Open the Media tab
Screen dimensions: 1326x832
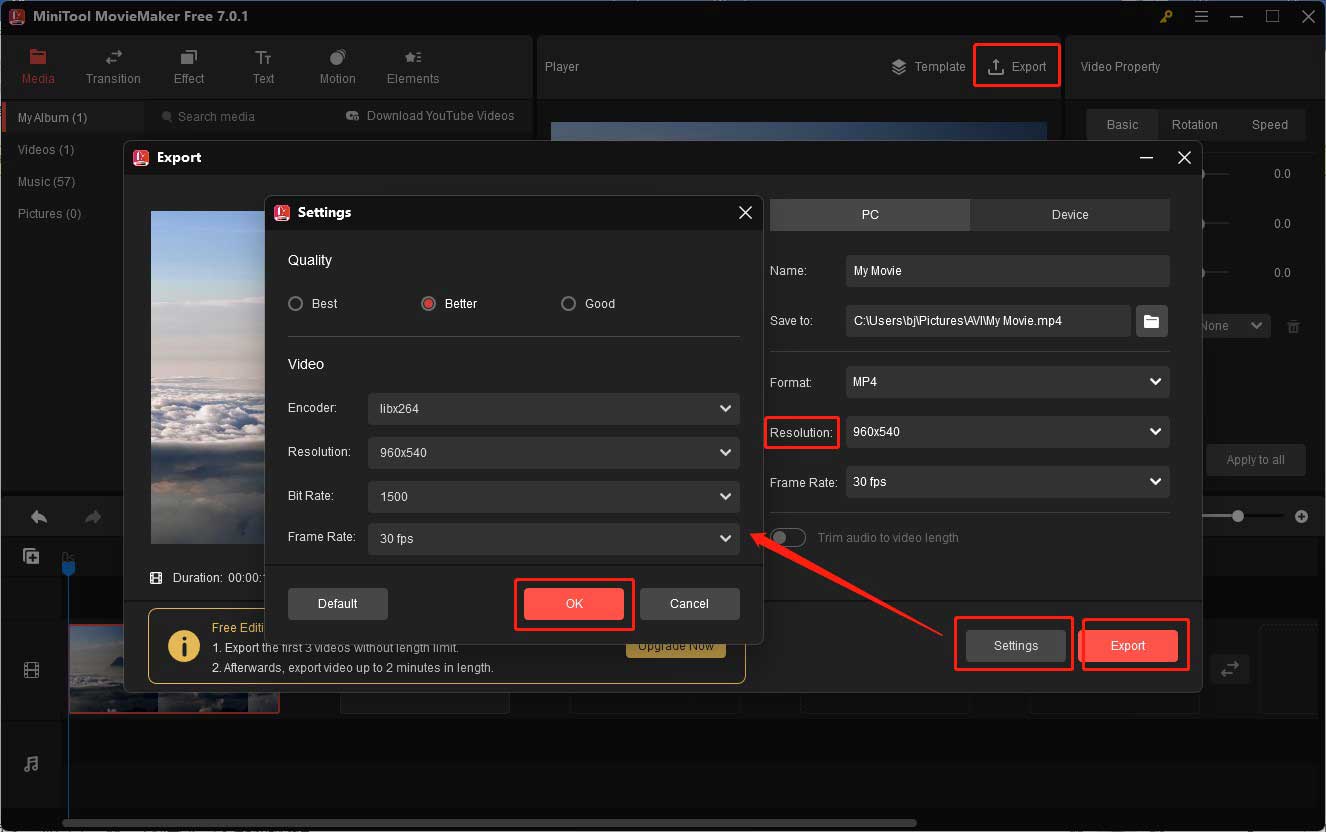38,66
